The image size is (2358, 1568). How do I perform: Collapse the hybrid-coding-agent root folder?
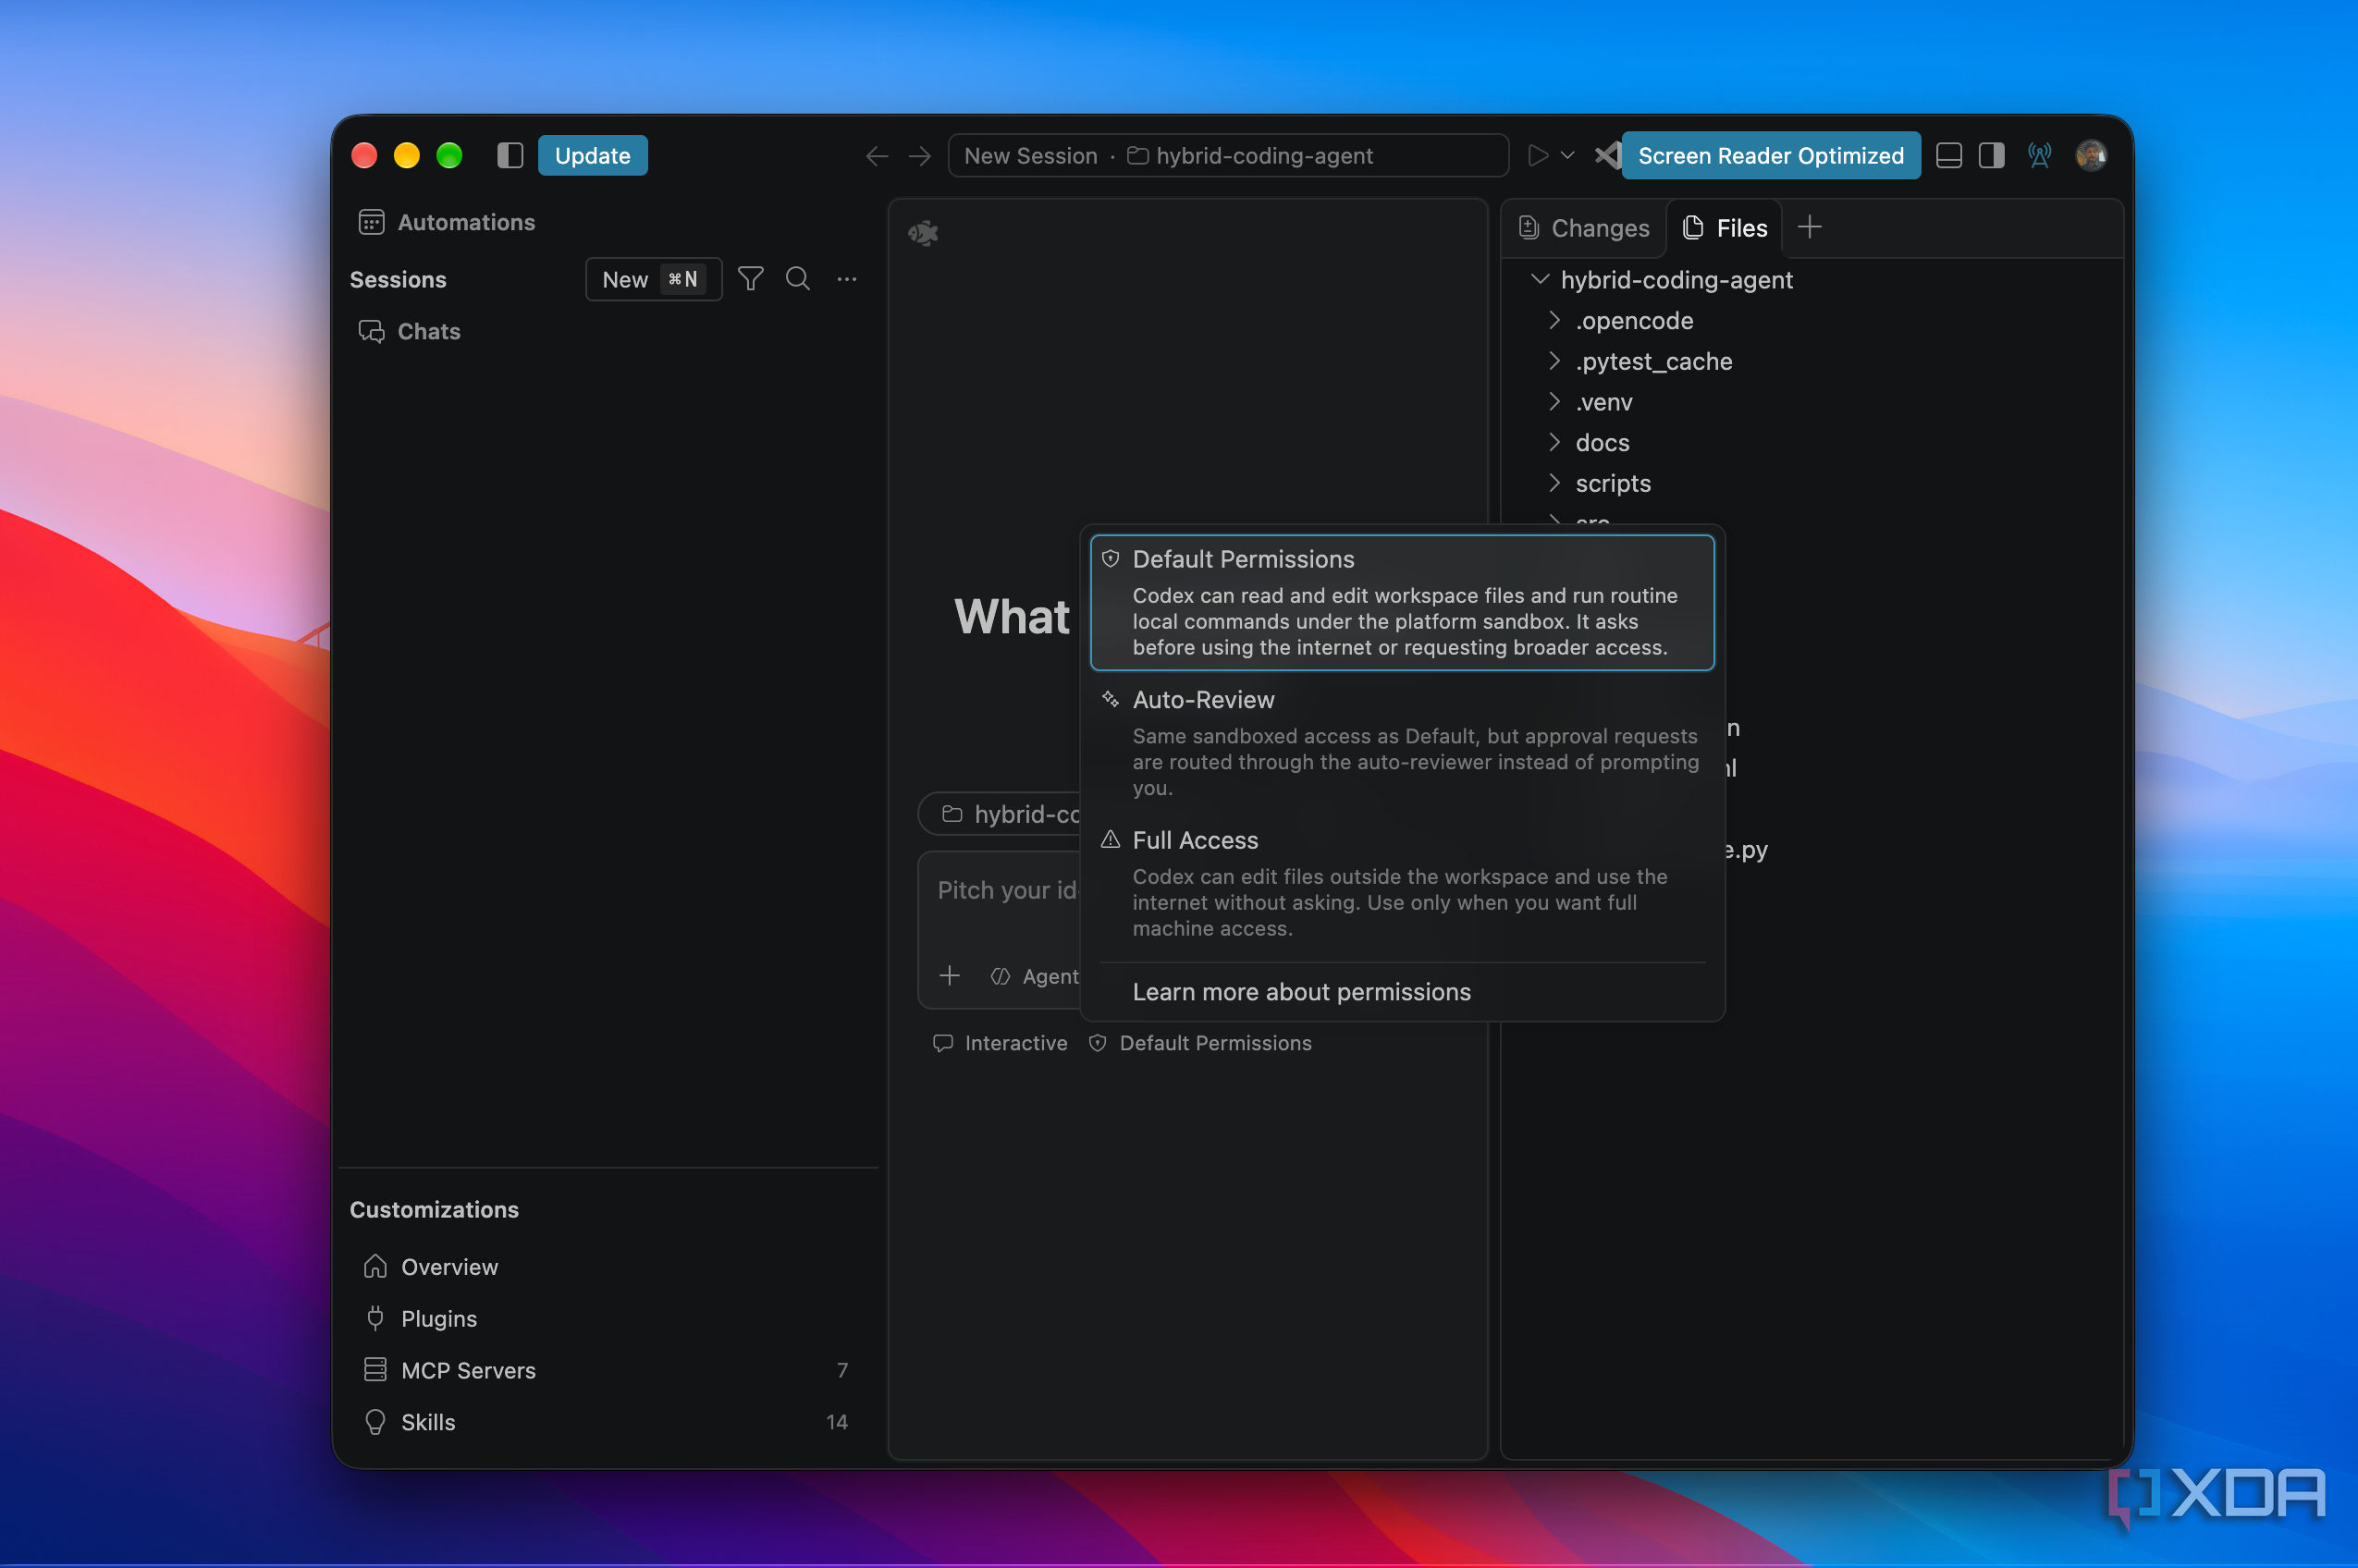(1539, 279)
